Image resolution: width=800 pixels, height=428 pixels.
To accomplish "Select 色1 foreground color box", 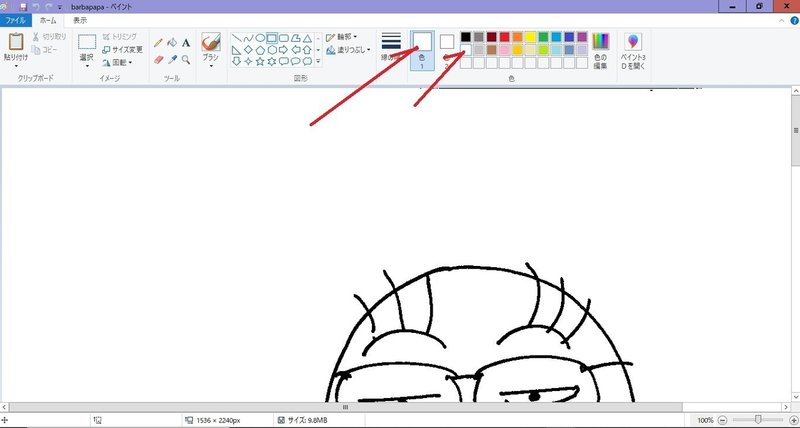I will (x=422, y=50).
